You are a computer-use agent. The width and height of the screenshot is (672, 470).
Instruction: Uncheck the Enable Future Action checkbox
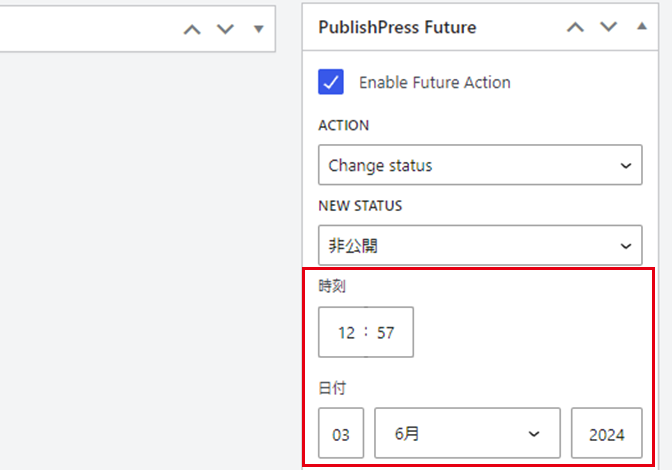pos(331,82)
